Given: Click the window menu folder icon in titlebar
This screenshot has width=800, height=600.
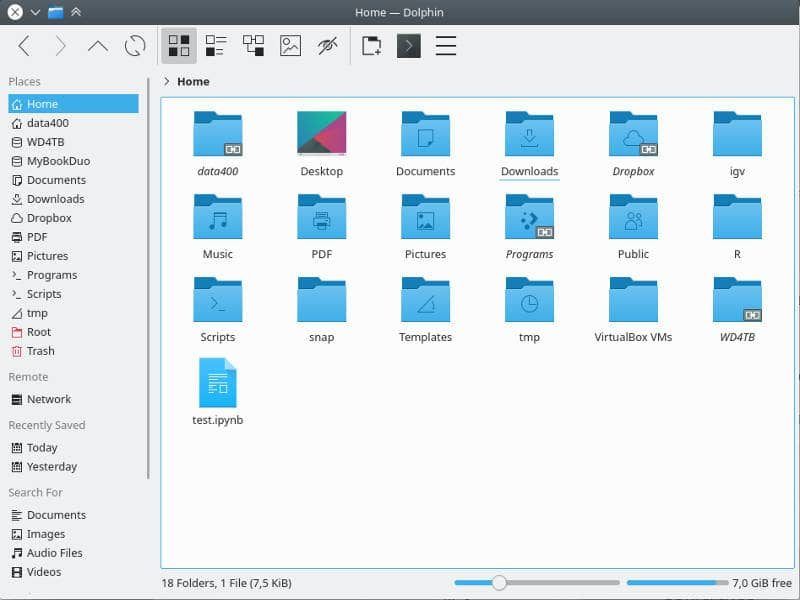Looking at the screenshot, I should coord(55,12).
